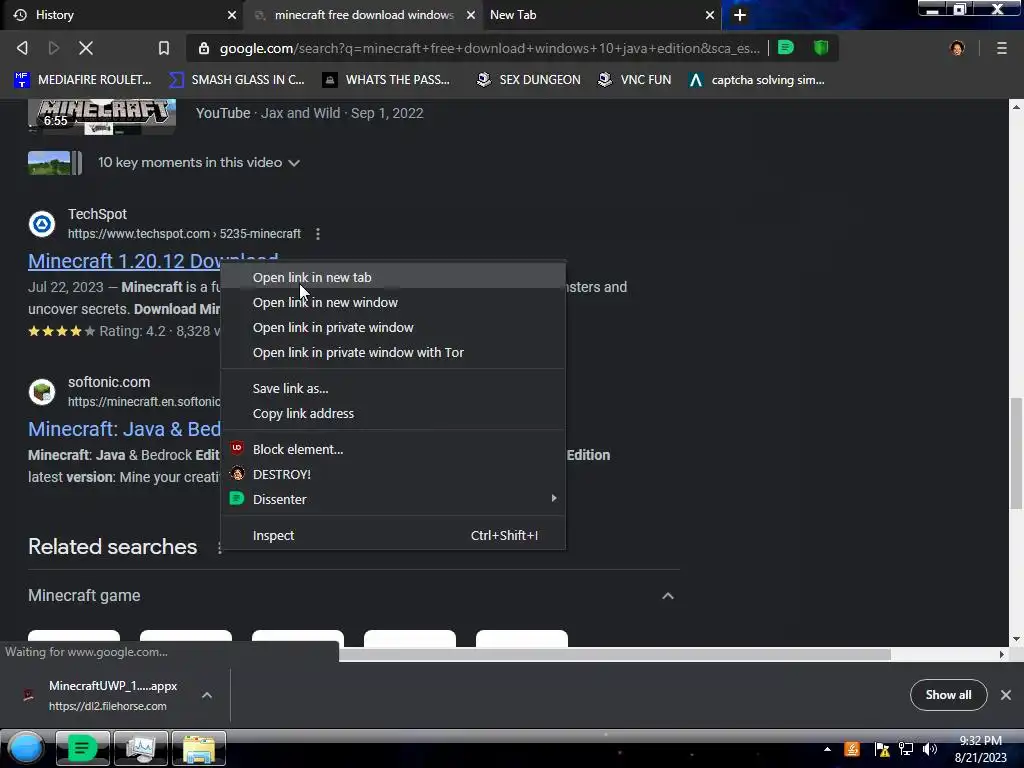The height and width of the screenshot is (768, 1024).
Task: Stop page loading with the X button
Action: 86,48
